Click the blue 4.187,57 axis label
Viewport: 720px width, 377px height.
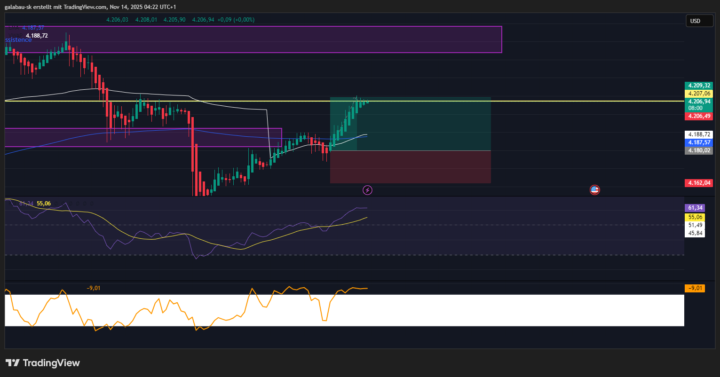699,143
